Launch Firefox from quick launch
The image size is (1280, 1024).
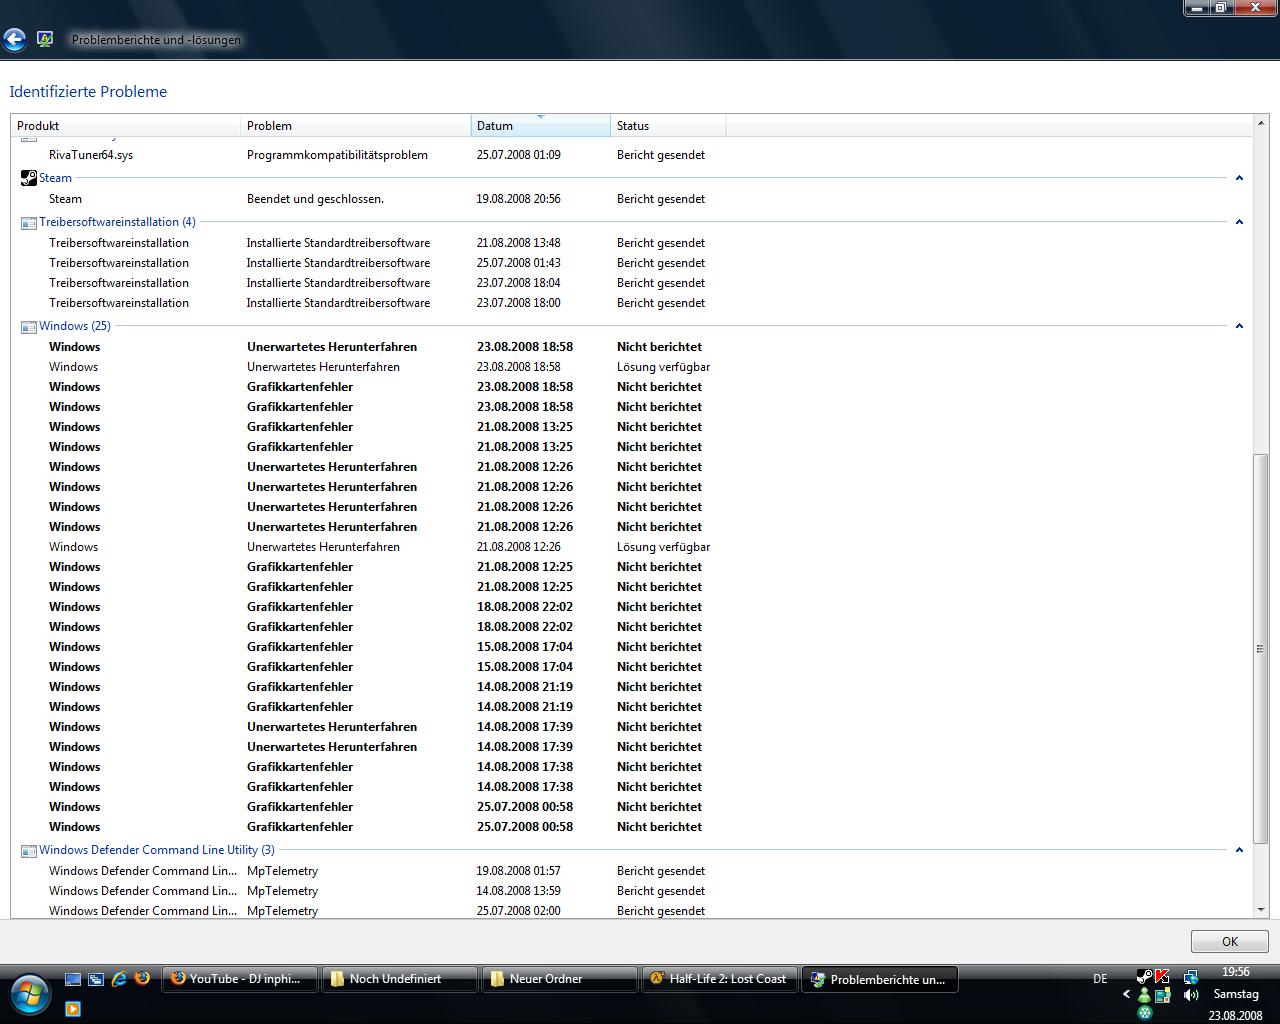(142, 979)
